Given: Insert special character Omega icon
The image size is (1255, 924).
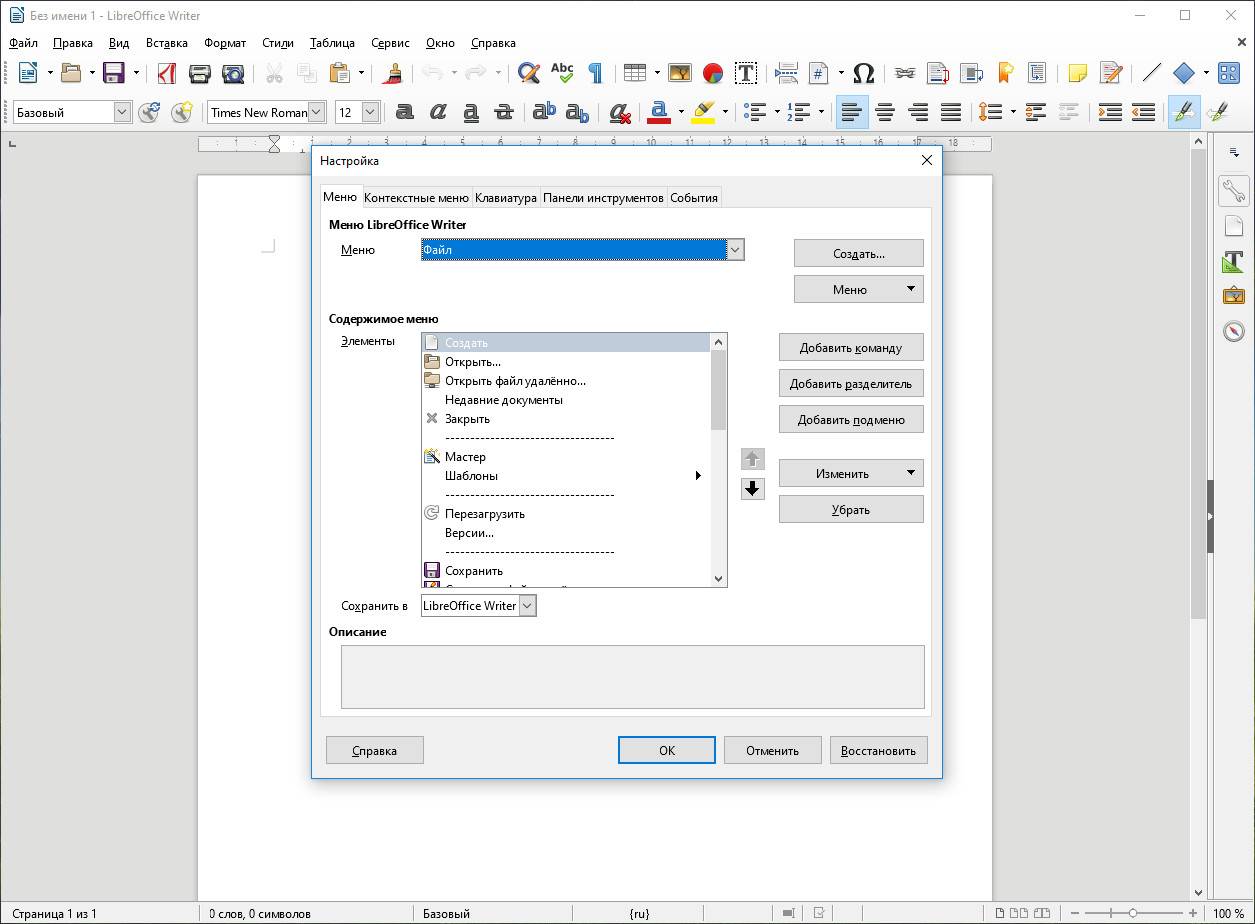Looking at the screenshot, I should point(864,73).
